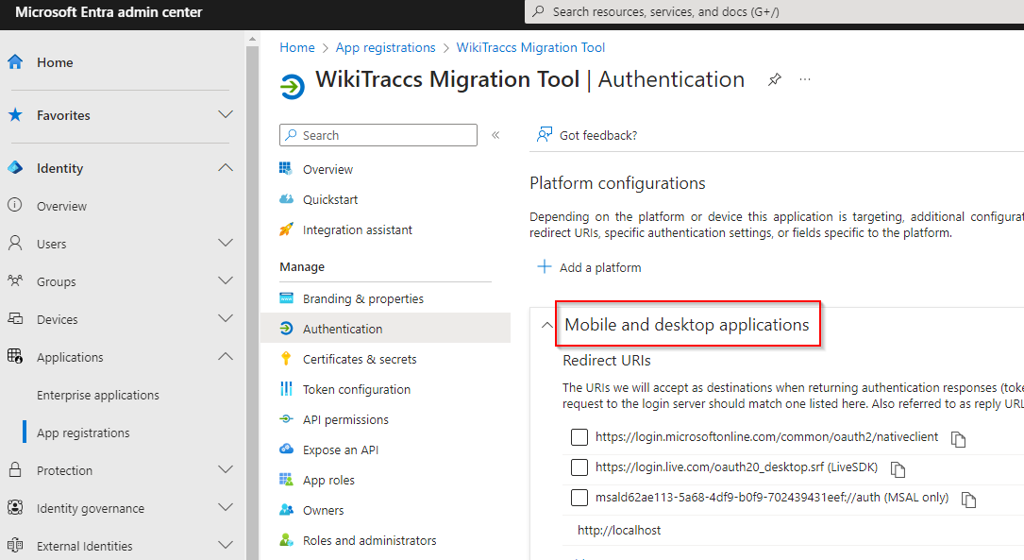Go to App registrations breadcrumb link
This screenshot has width=1024, height=560.
[x=385, y=48]
